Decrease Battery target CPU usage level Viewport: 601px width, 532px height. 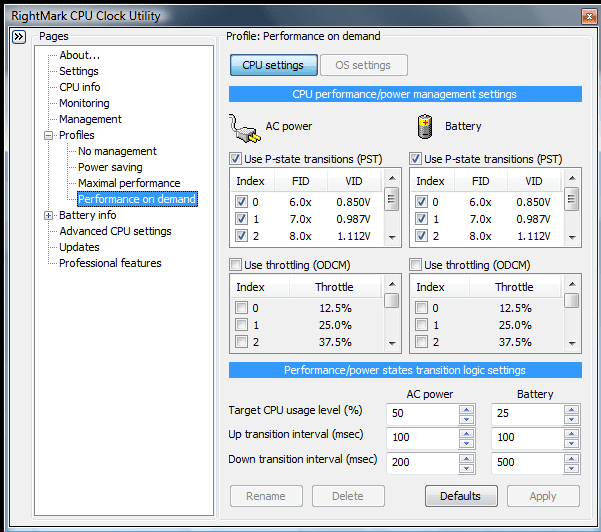click(x=571, y=419)
